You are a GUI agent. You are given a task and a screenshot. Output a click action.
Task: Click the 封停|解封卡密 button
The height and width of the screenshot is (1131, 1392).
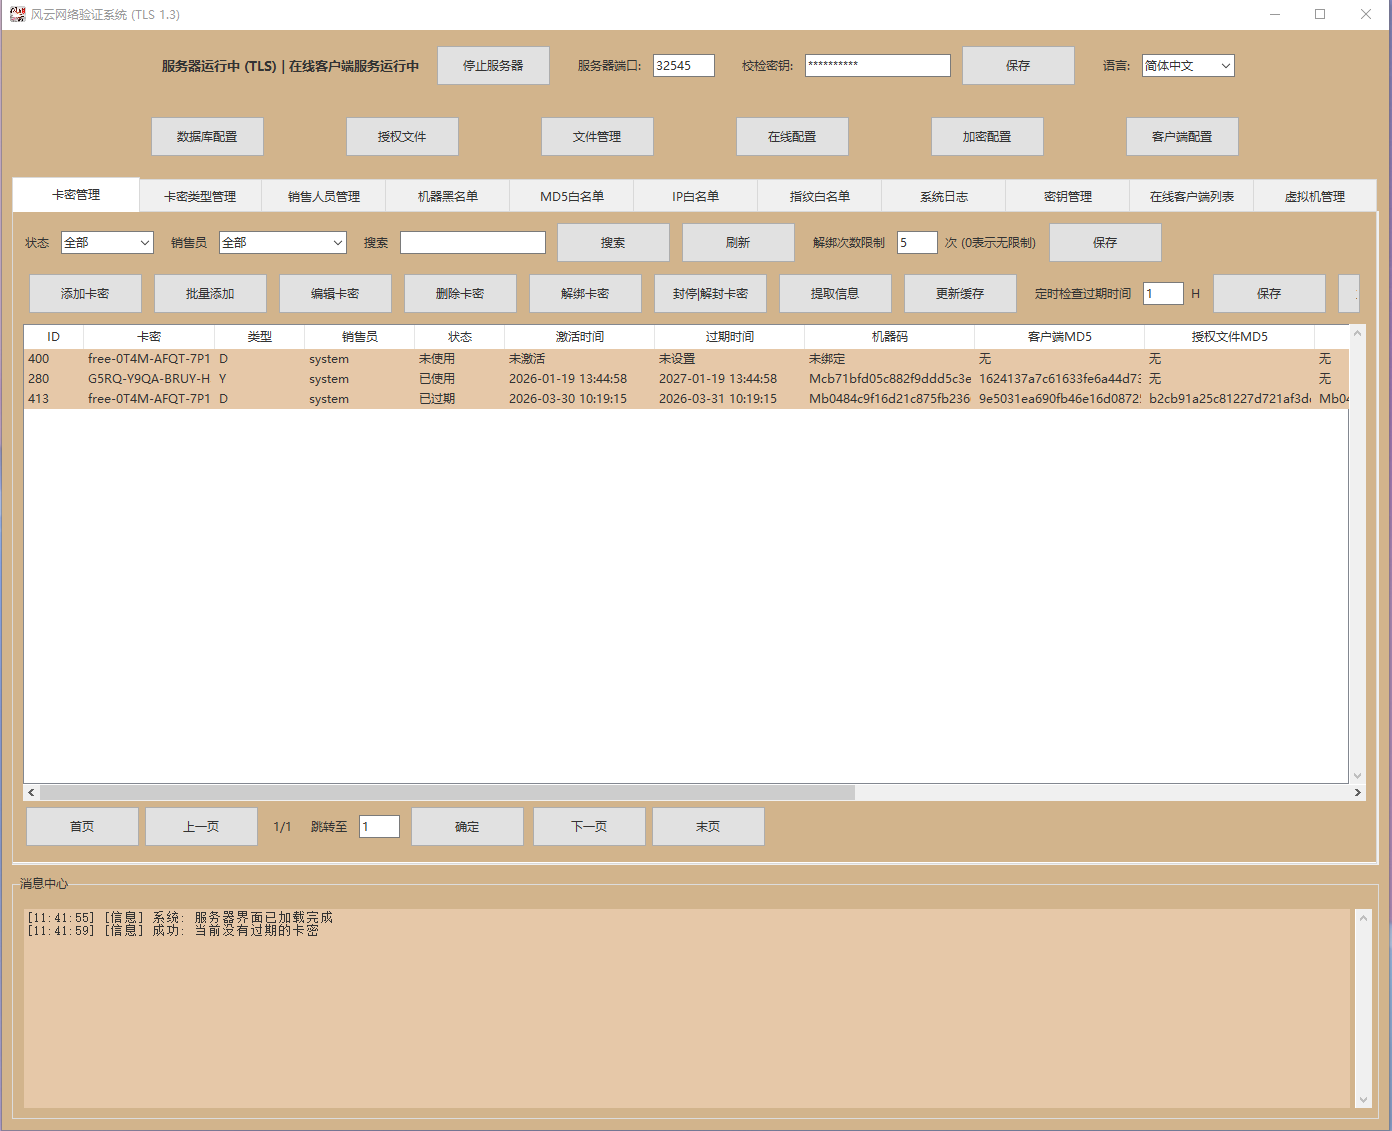coord(710,294)
